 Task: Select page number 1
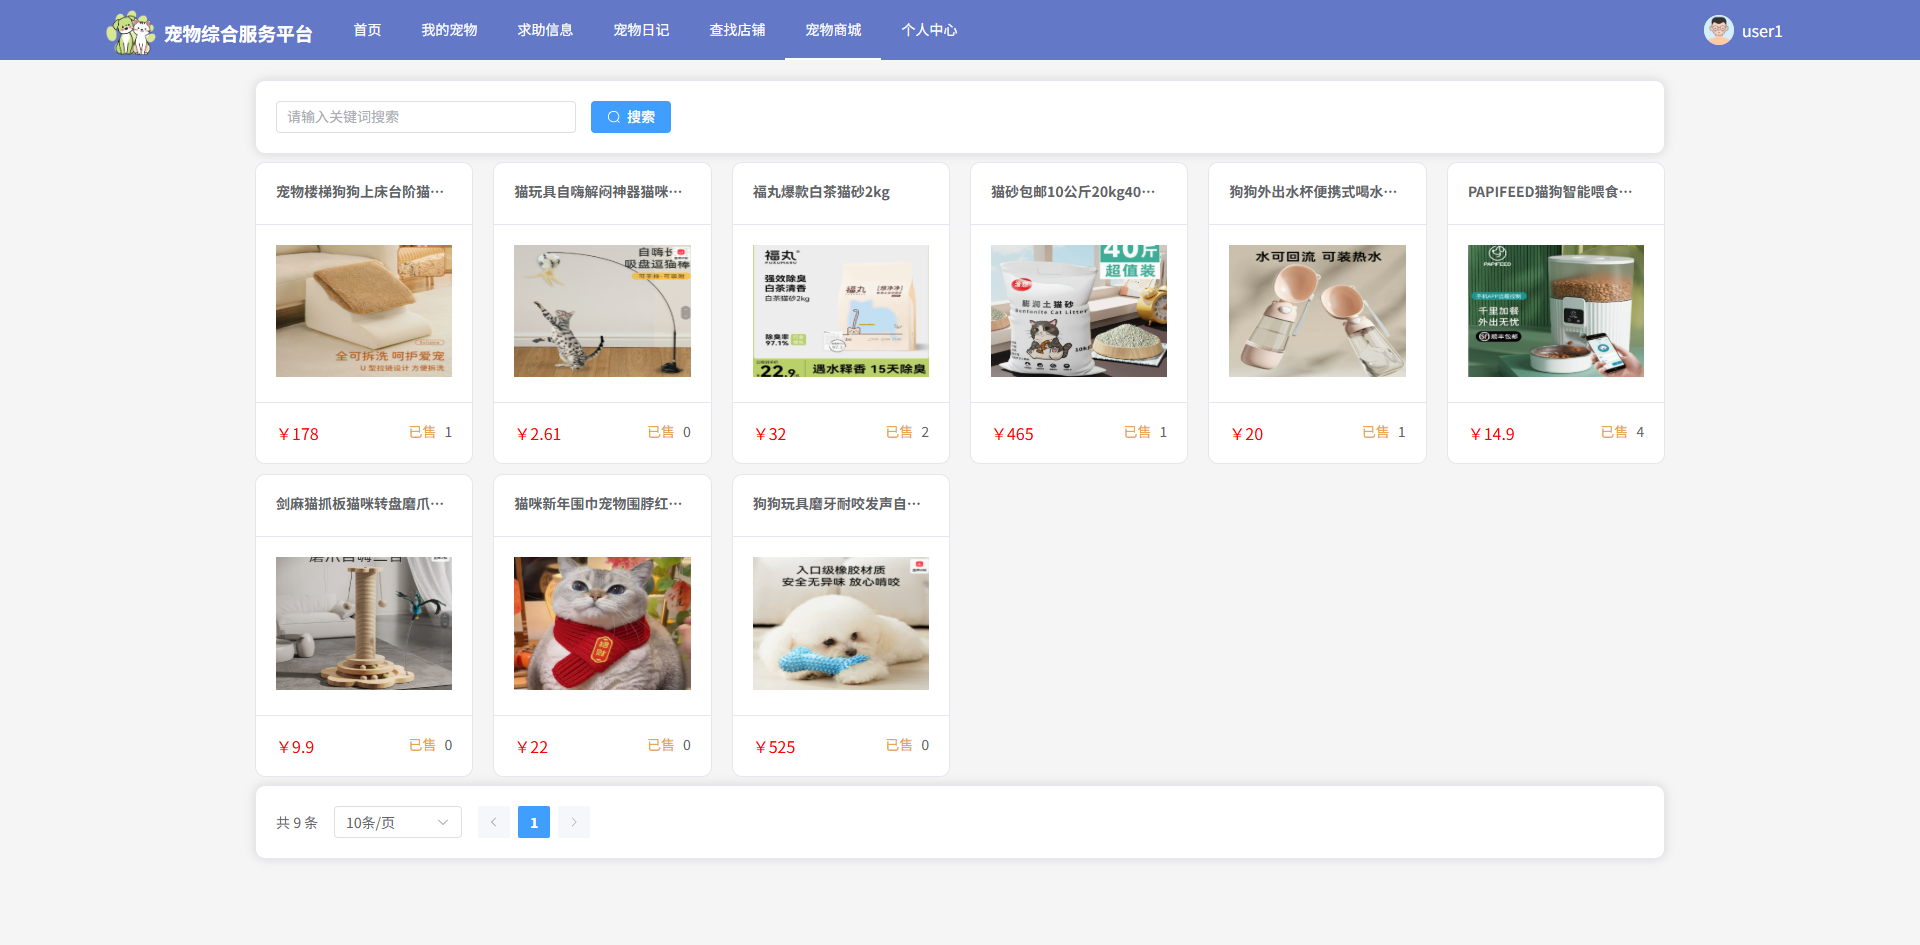click(534, 822)
